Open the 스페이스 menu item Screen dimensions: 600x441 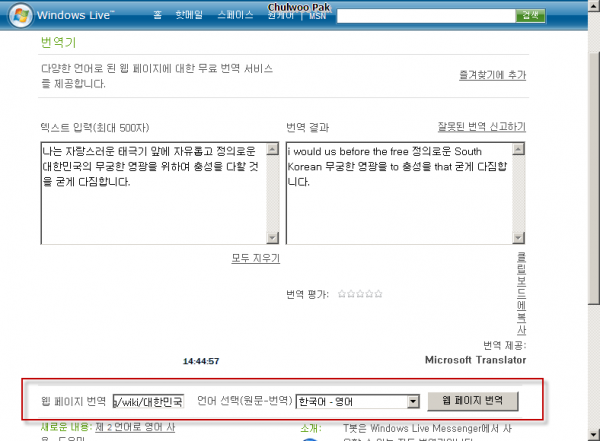click(235, 15)
